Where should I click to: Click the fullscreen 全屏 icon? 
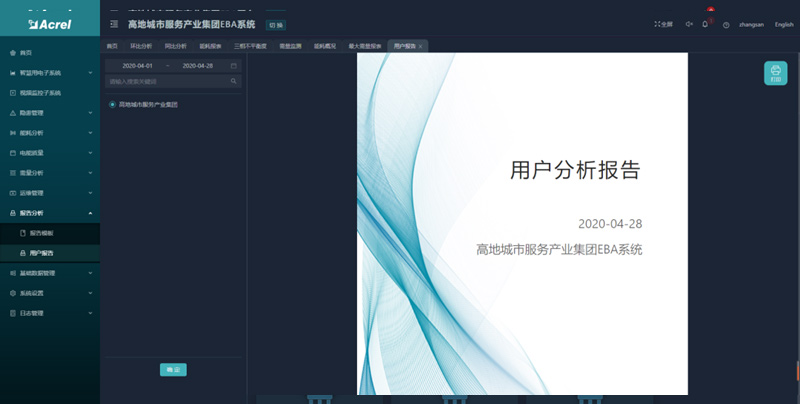pos(663,24)
